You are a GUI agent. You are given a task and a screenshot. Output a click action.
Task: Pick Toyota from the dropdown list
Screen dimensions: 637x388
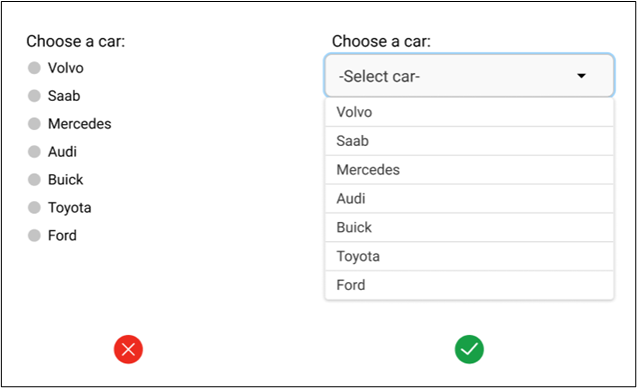469,256
